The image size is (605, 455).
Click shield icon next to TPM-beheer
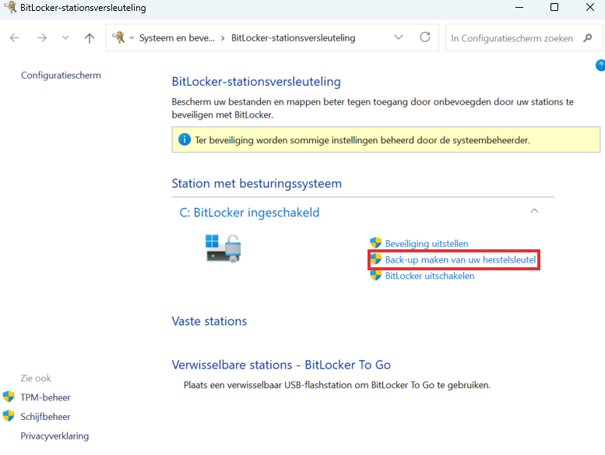8,397
